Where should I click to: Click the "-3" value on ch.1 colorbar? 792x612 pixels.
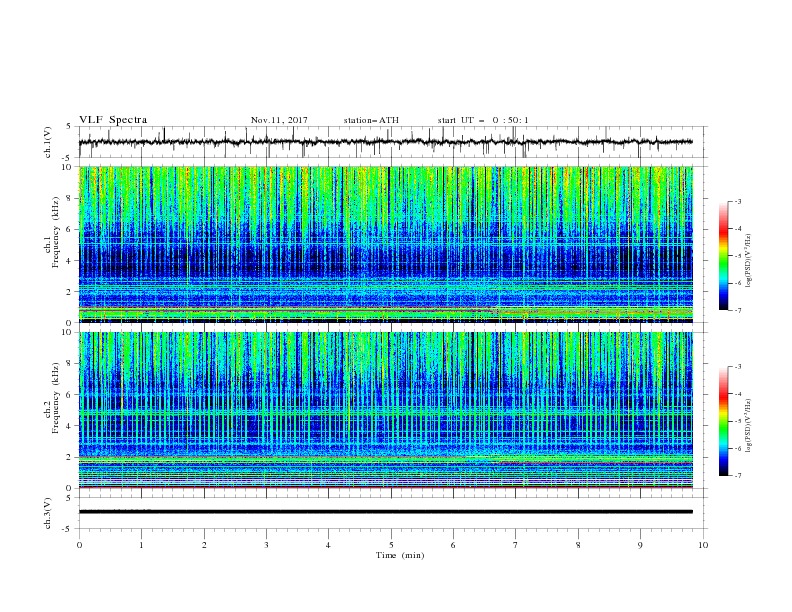pos(737,201)
